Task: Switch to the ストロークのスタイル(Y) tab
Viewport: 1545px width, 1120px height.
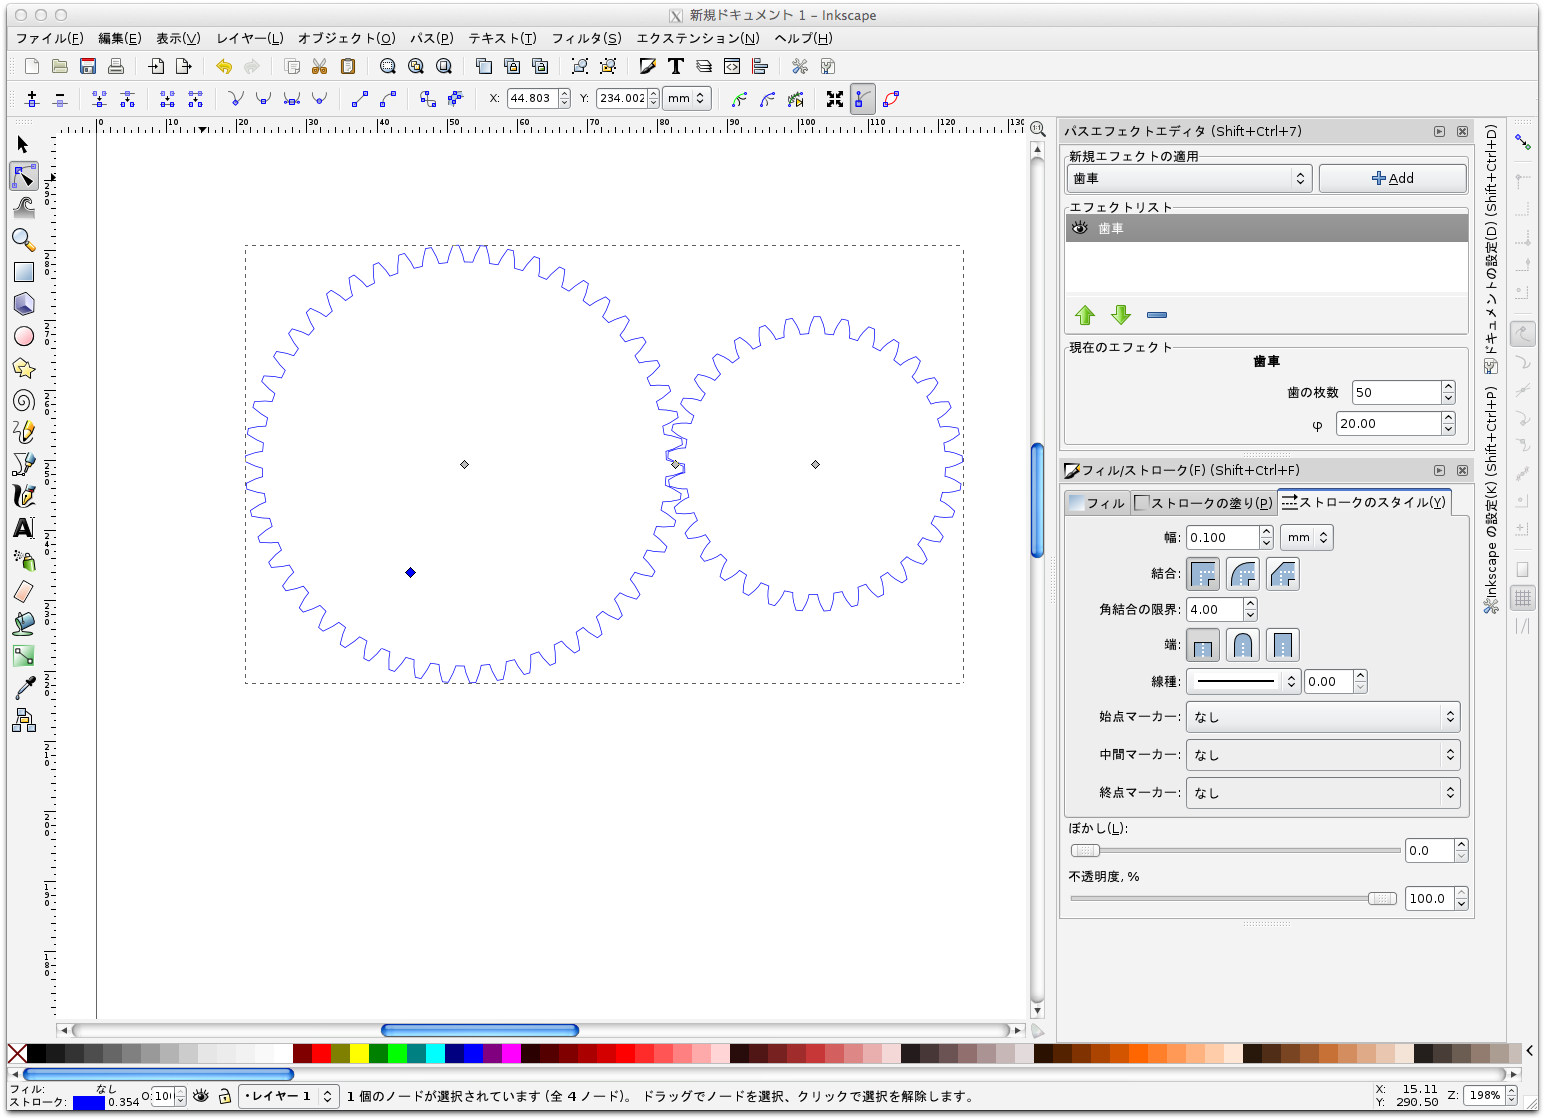Action: (1363, 502)
